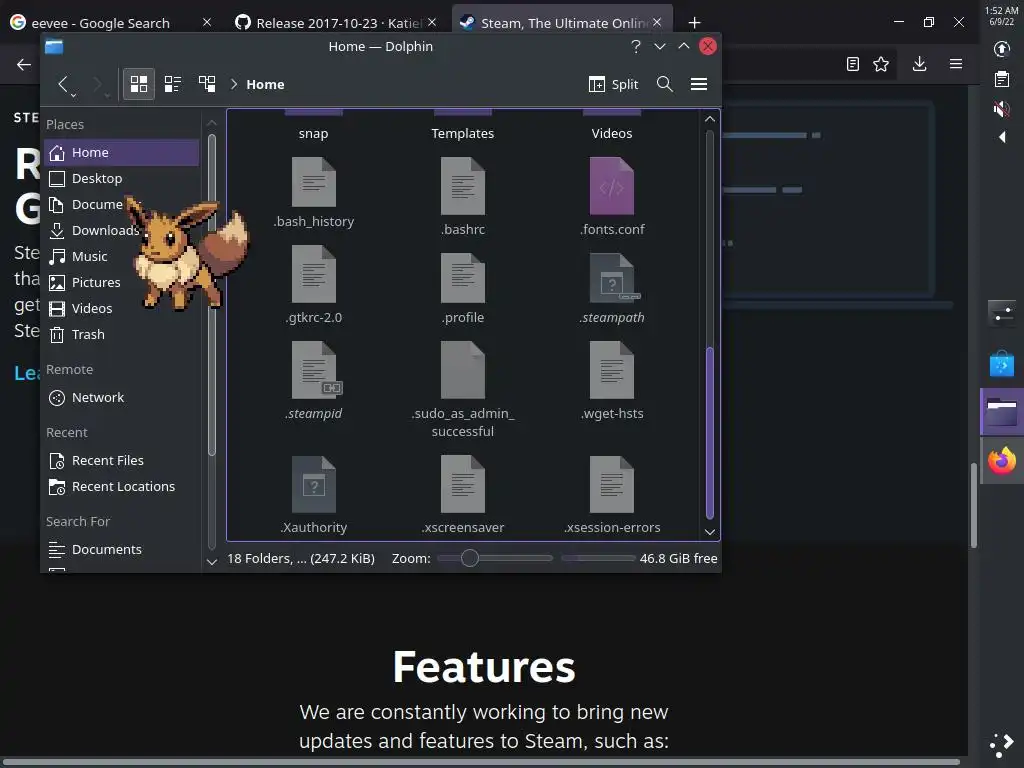
Task: Click Firefox icon in task panel
Action: (1002, 460)
